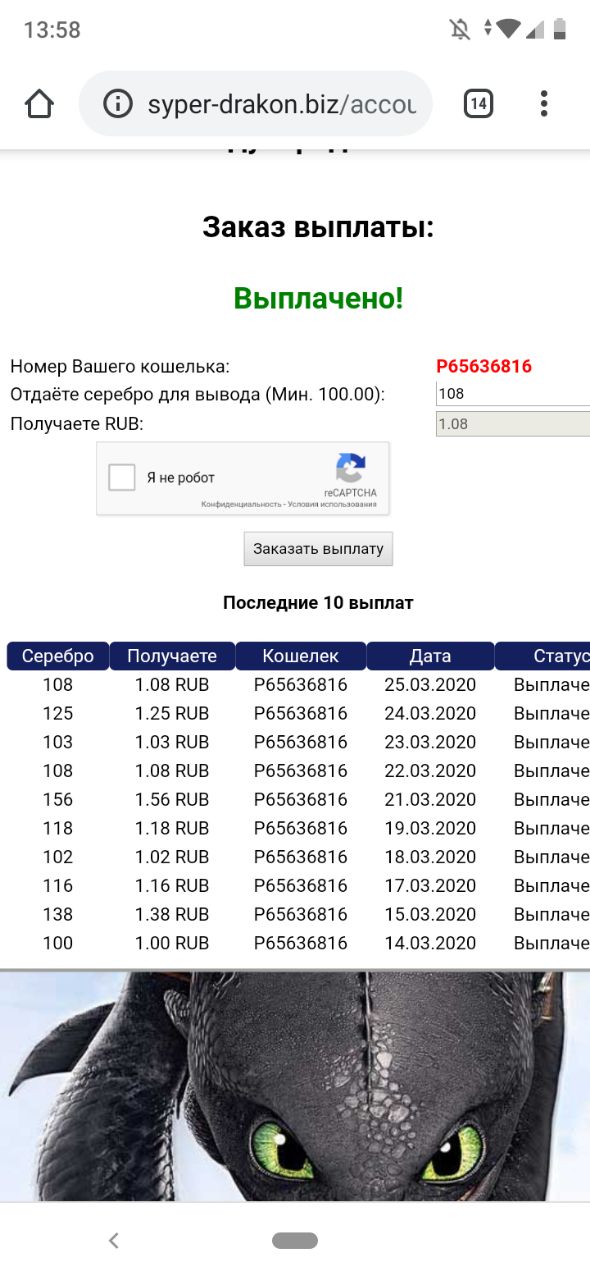Click the RUB amount field showing 1.08
Screen dimensions: 590x1280
coord(513,424)
